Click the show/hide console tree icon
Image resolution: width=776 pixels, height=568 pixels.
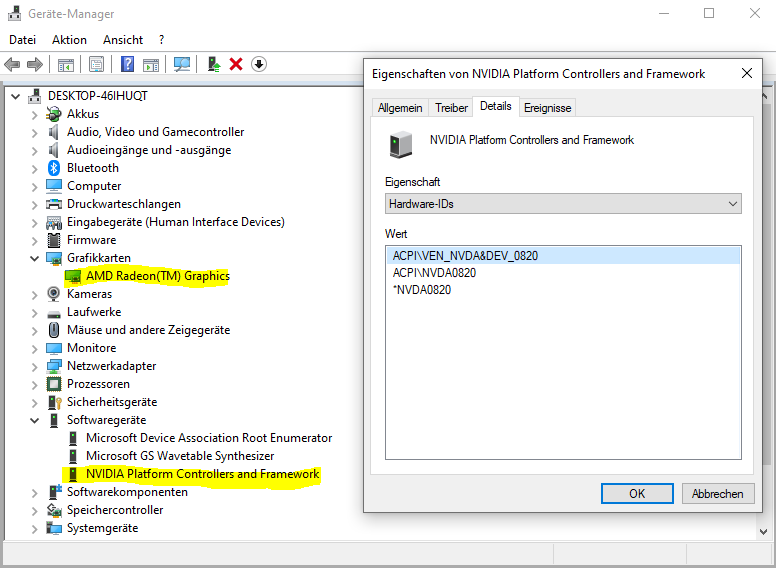[x=66, y=64]
